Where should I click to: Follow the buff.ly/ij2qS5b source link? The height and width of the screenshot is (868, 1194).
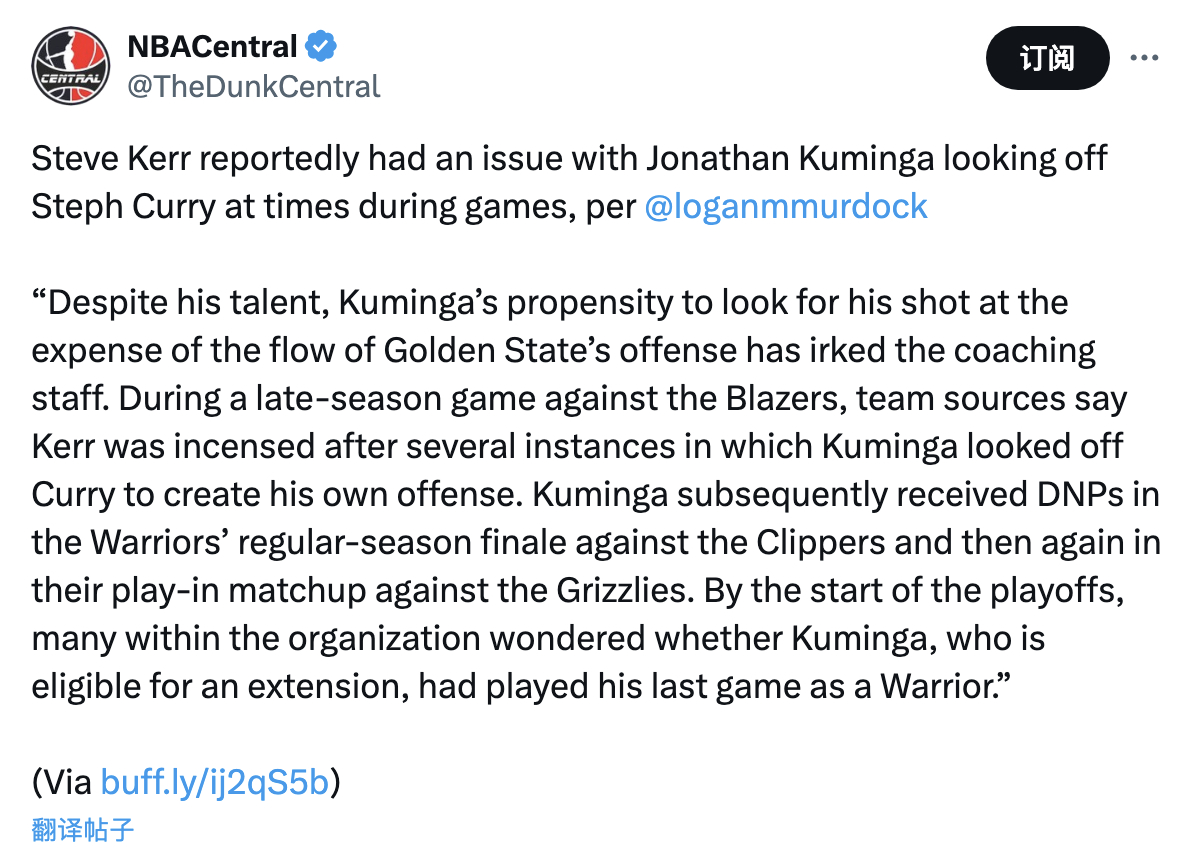(x=215, y=782)
